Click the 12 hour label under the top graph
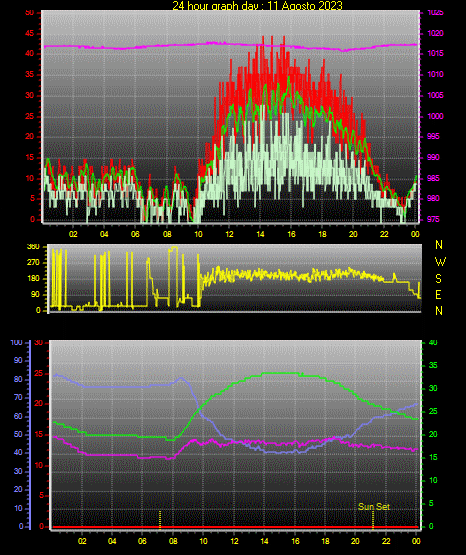466x555 pixels. coord(229,234)
